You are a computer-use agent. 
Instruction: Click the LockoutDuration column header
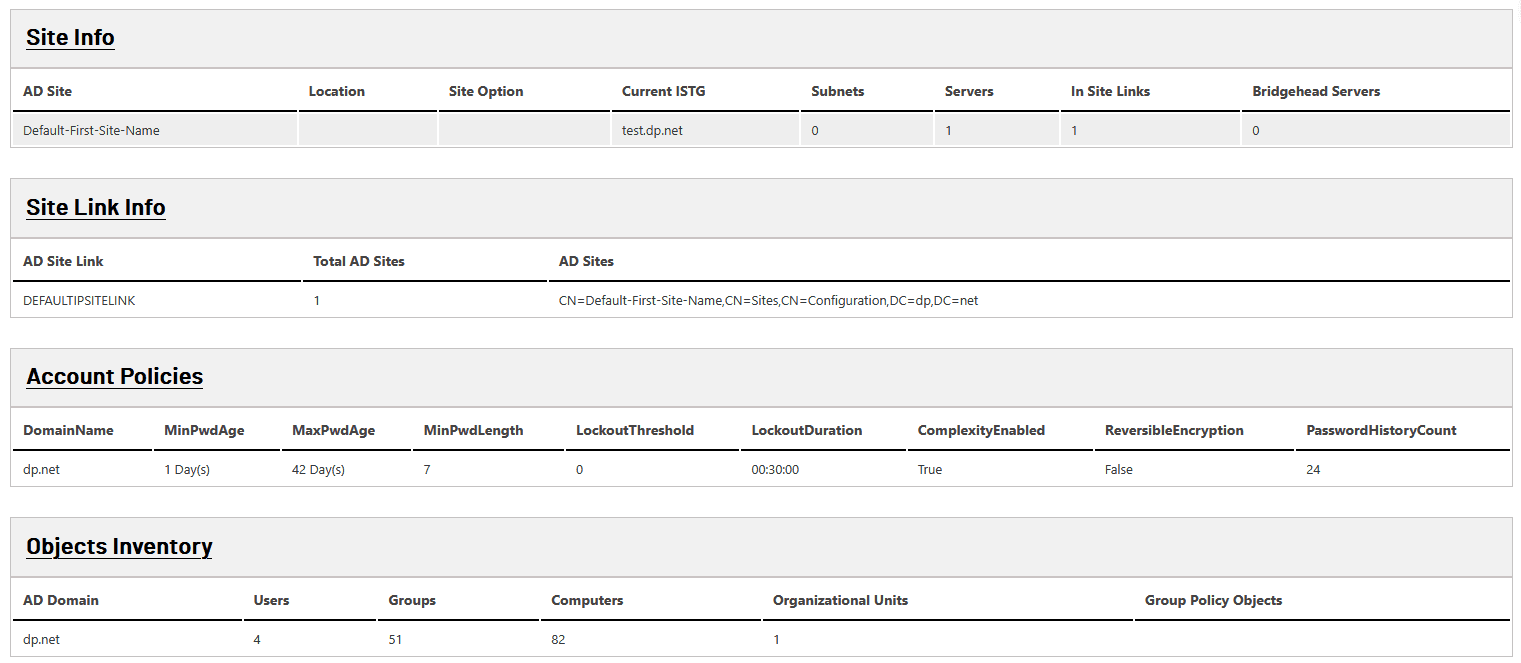click(x=807, y=430)
